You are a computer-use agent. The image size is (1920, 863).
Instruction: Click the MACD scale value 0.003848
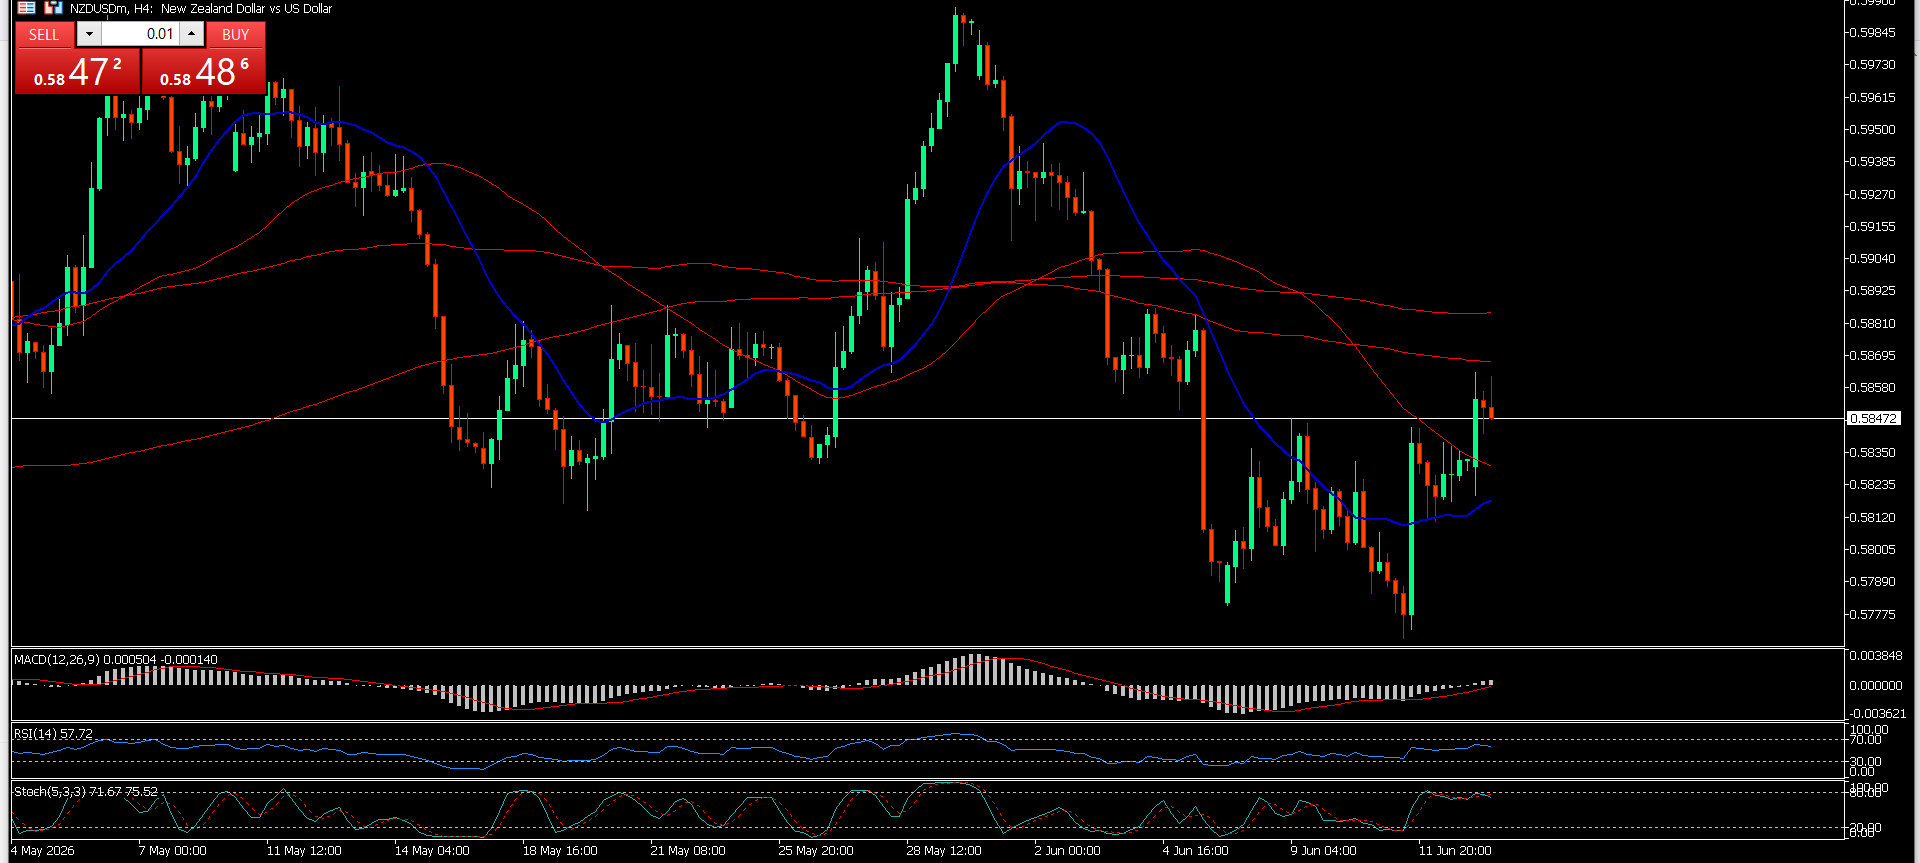[x=1875, y=656]
